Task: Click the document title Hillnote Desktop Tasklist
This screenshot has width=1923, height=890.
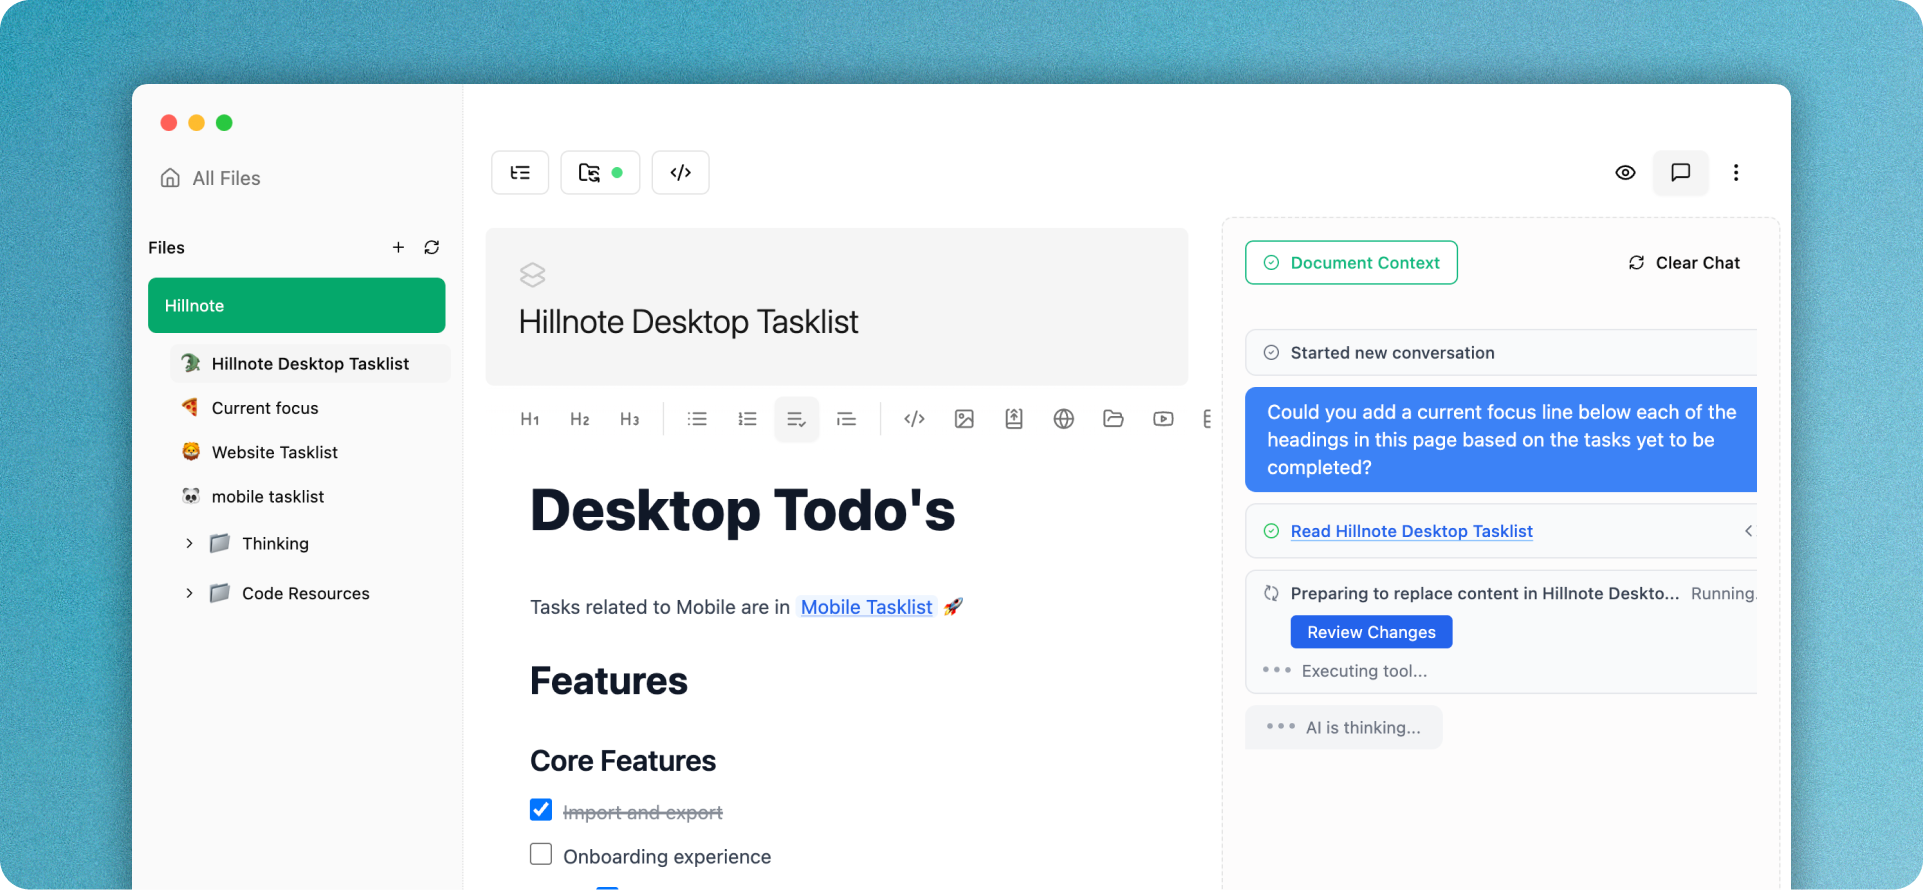Action: point(688,321)
